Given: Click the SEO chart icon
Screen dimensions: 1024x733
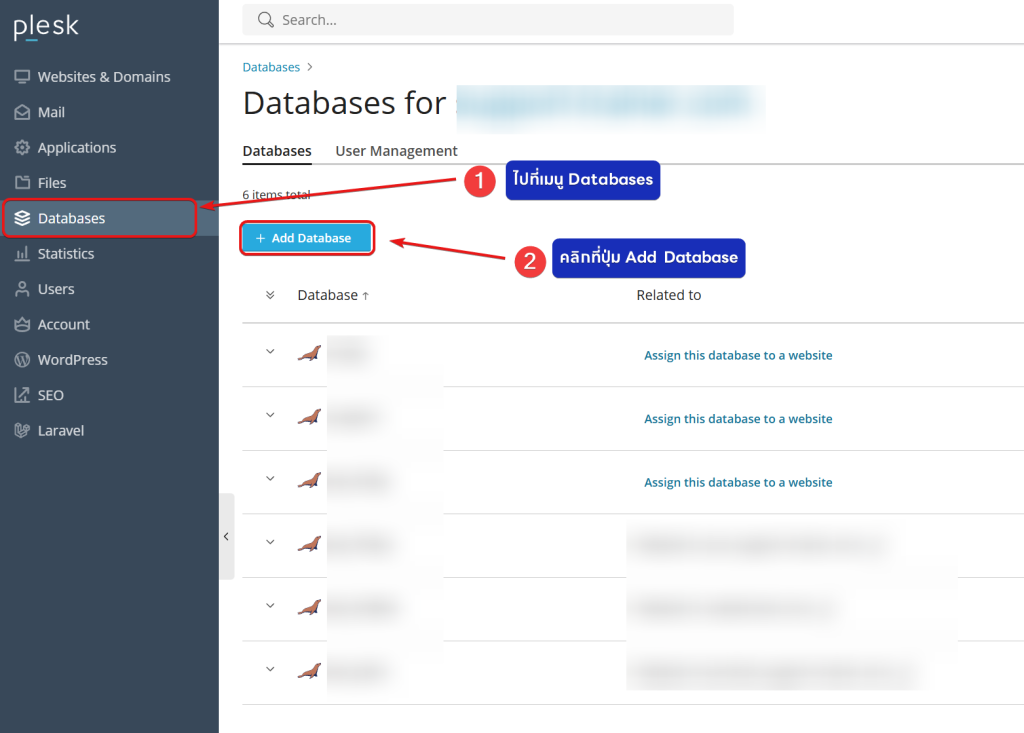Looking at the screenshot, I should [22, 396].
